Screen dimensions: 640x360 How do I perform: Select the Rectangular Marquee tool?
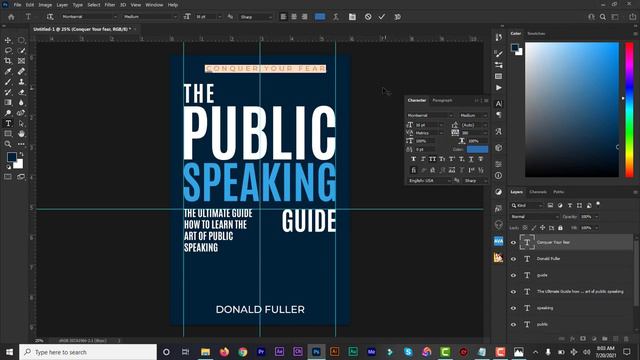coord(21,40)
